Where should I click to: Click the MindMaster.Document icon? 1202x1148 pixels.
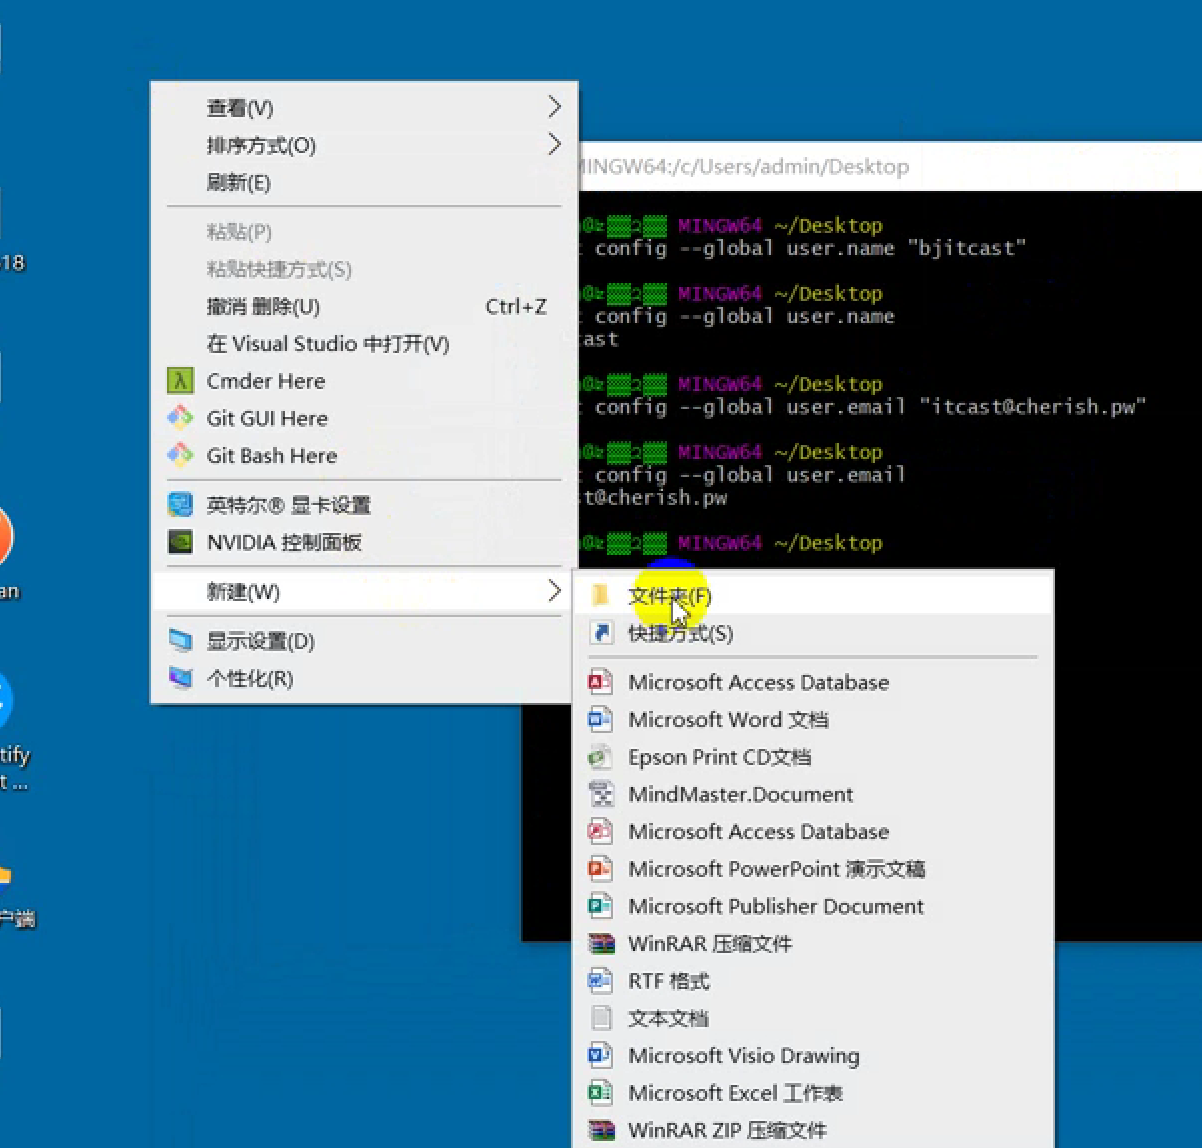coord(600,794)
